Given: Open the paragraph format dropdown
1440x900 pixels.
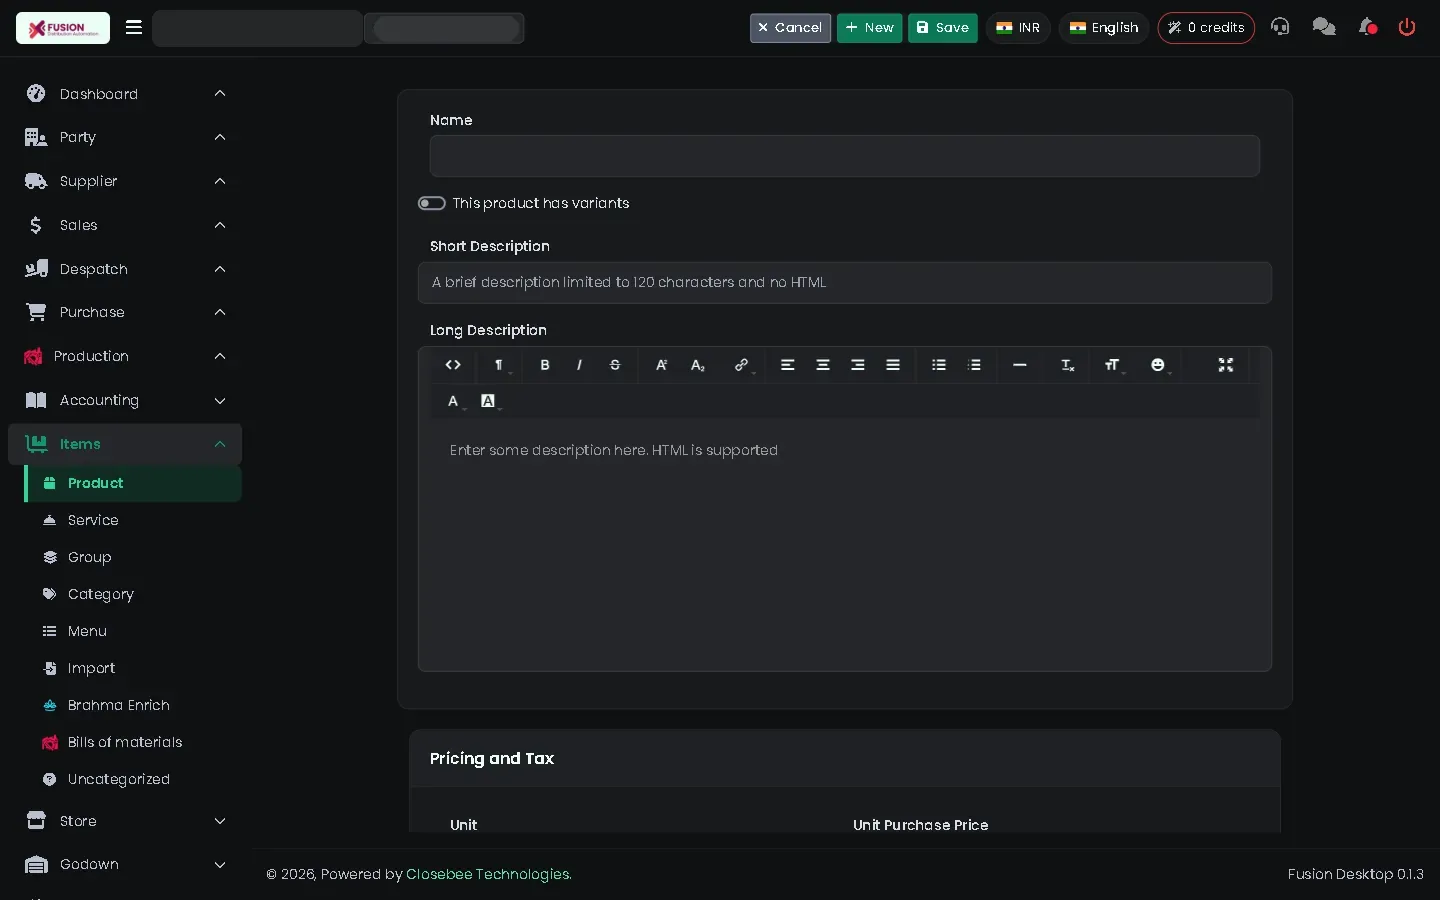Looking at the screenshot, I should 499,365.
